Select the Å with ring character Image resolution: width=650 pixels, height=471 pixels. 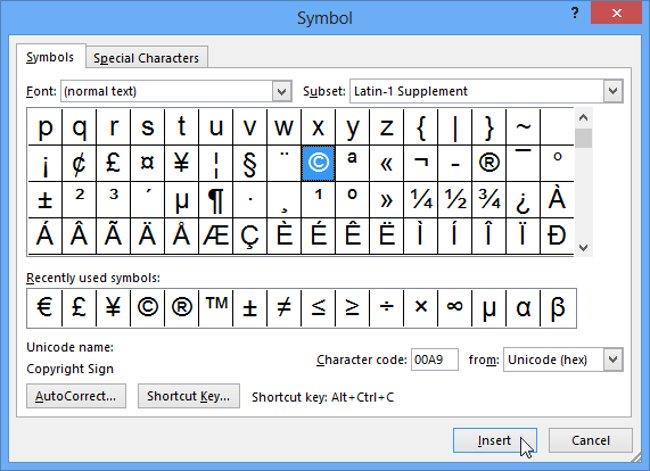pos(182,236)
